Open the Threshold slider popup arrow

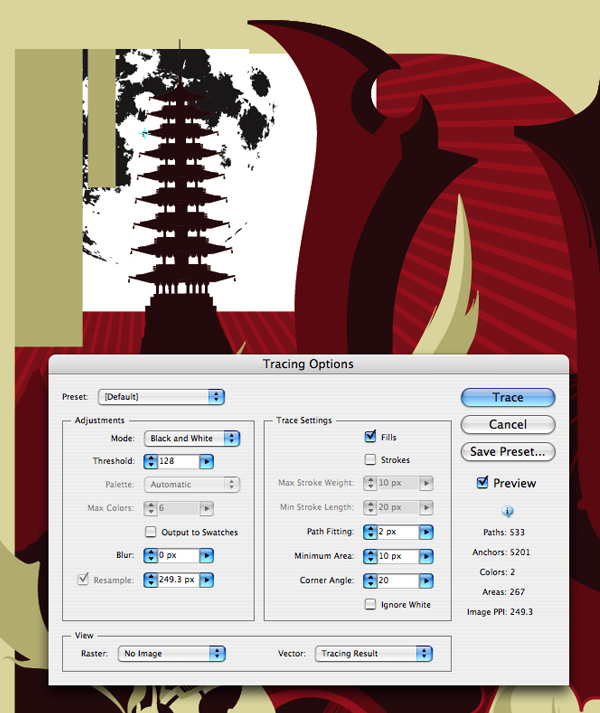pos(207,462)
